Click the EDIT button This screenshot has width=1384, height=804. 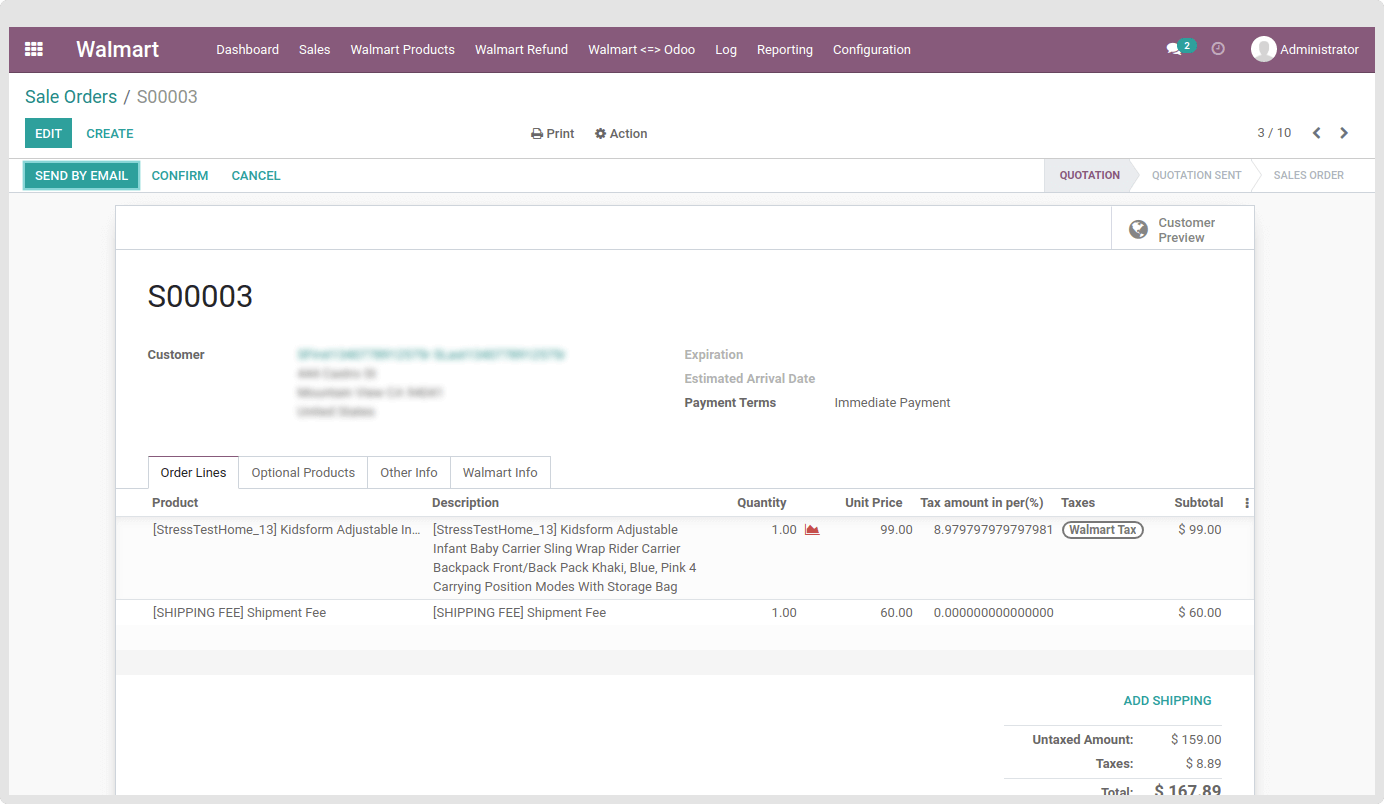(x=48, y=133)
